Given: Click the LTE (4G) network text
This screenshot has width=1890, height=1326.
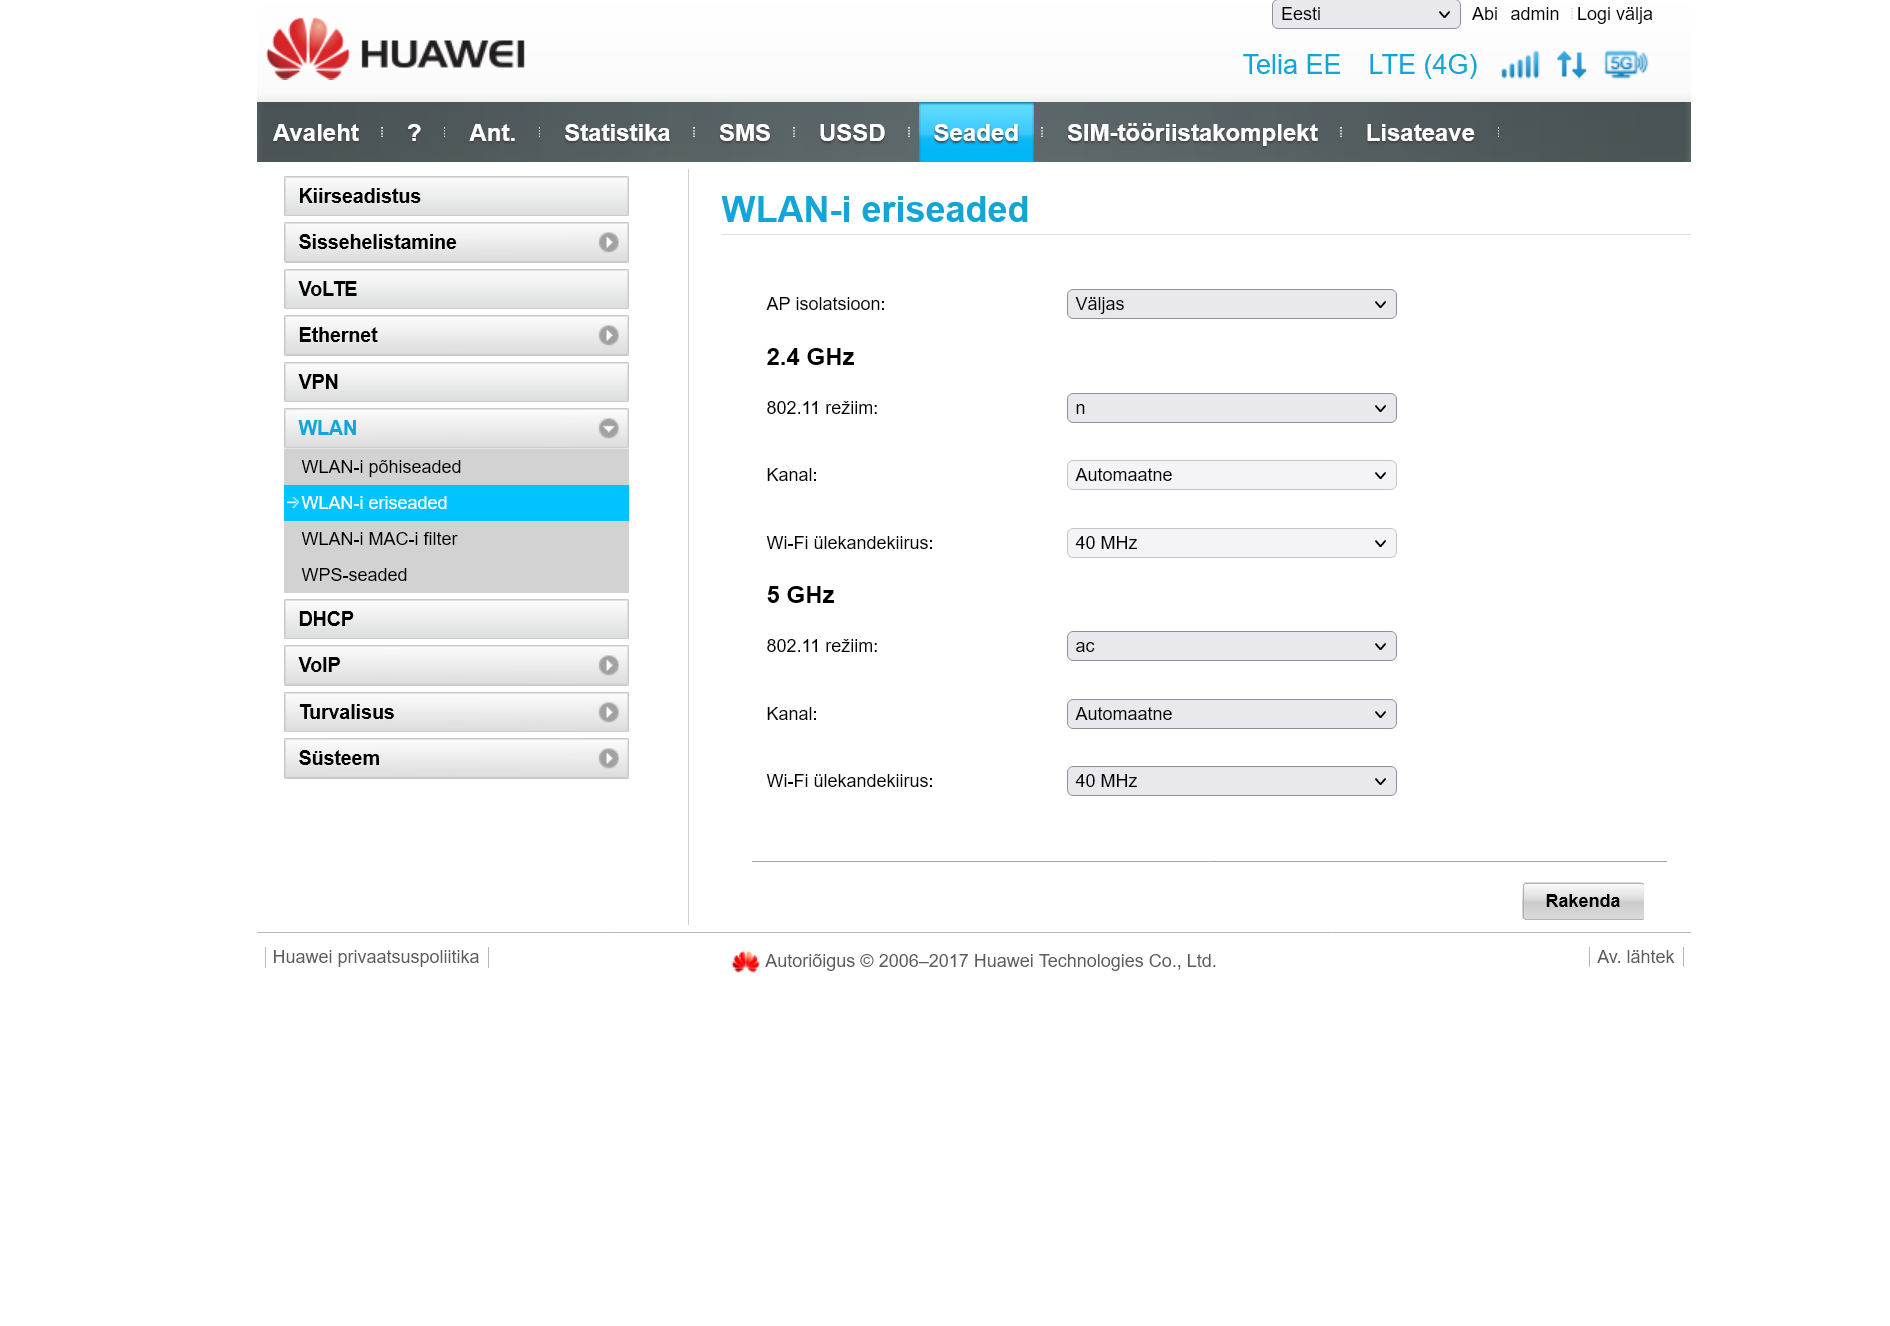Looking at the screenshot, I should 1423,65.
